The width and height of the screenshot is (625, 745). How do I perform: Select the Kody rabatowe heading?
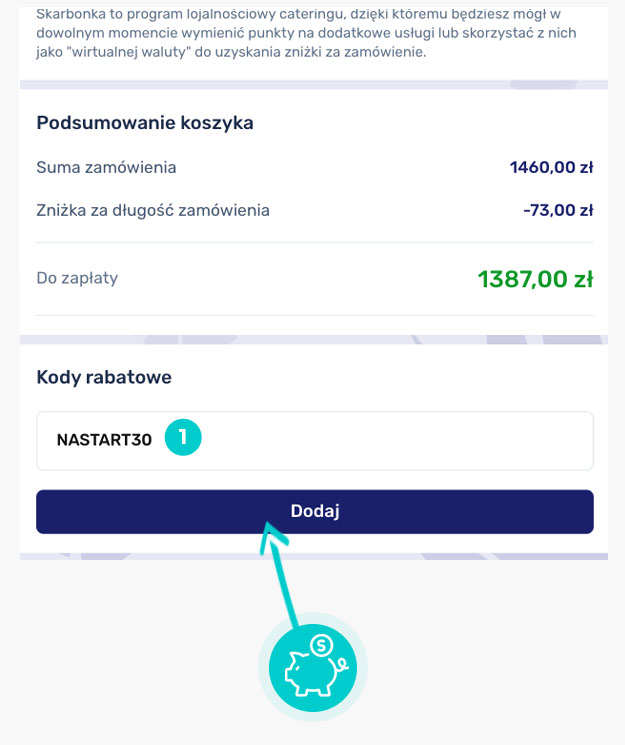pos(104,377)
